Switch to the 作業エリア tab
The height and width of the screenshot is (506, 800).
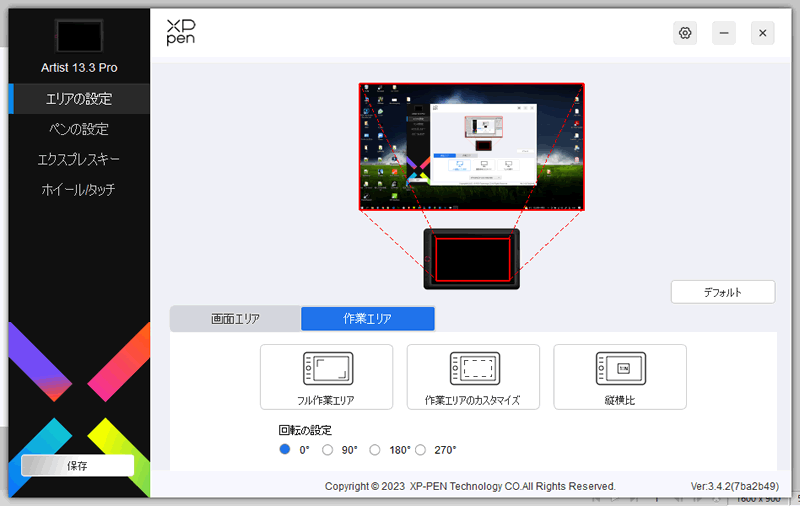[x=368, y=319]
